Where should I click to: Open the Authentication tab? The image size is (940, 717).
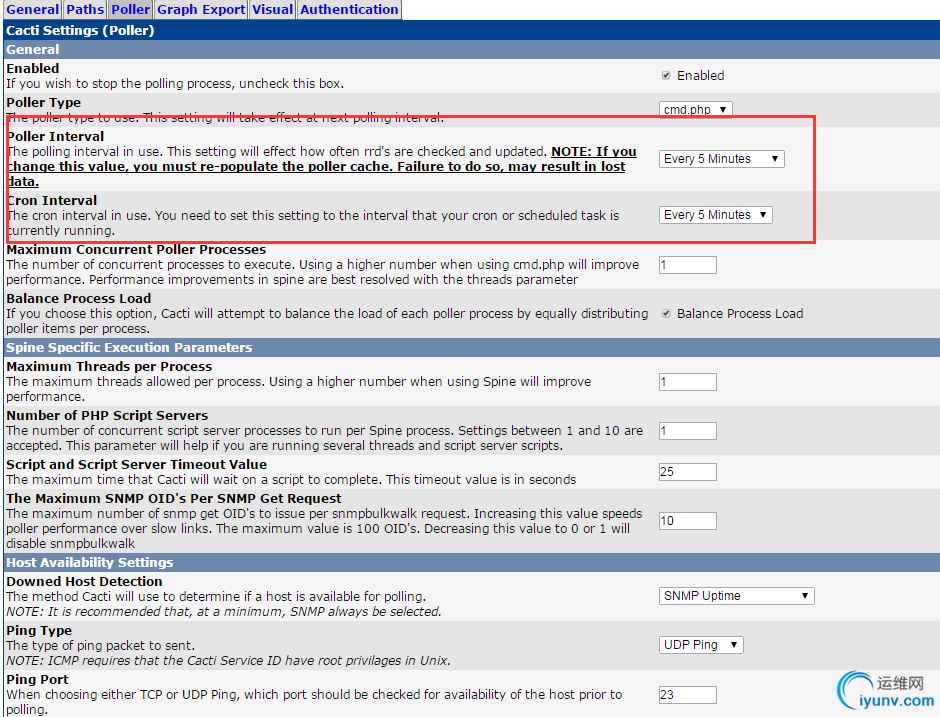pos(349,10)
